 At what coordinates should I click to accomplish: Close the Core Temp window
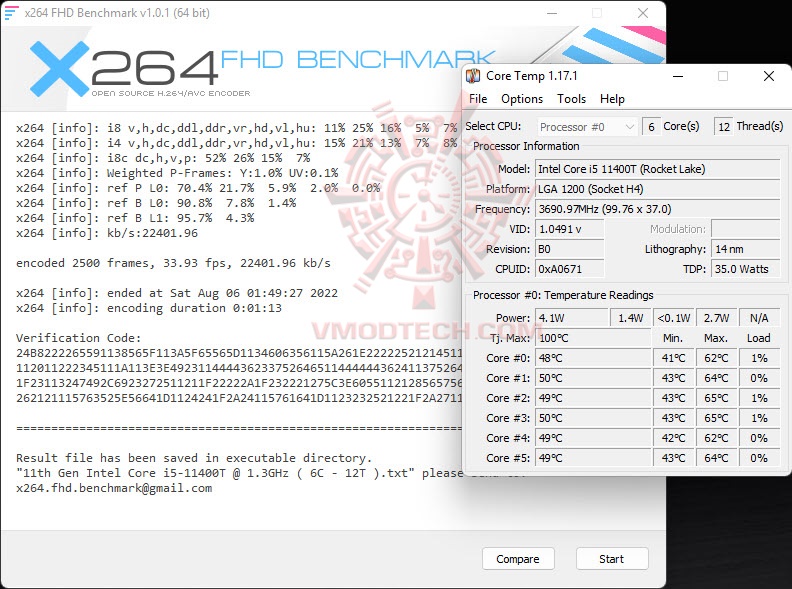[769, 76]
